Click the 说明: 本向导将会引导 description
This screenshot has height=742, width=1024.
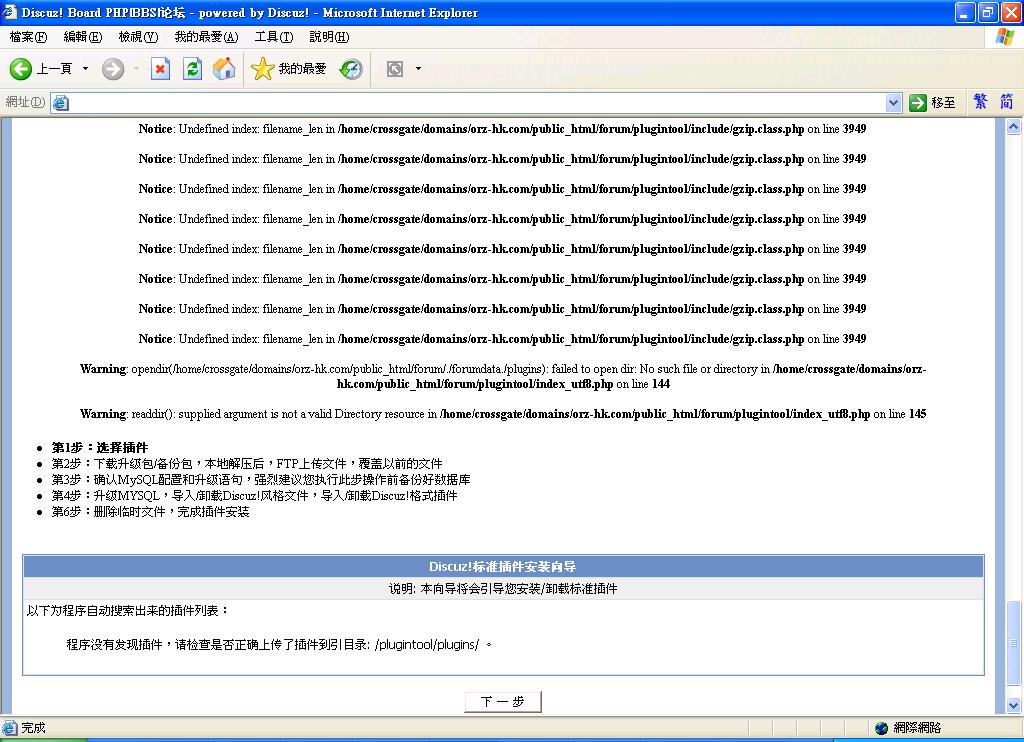pyautogui.click(x=503, y=589)
